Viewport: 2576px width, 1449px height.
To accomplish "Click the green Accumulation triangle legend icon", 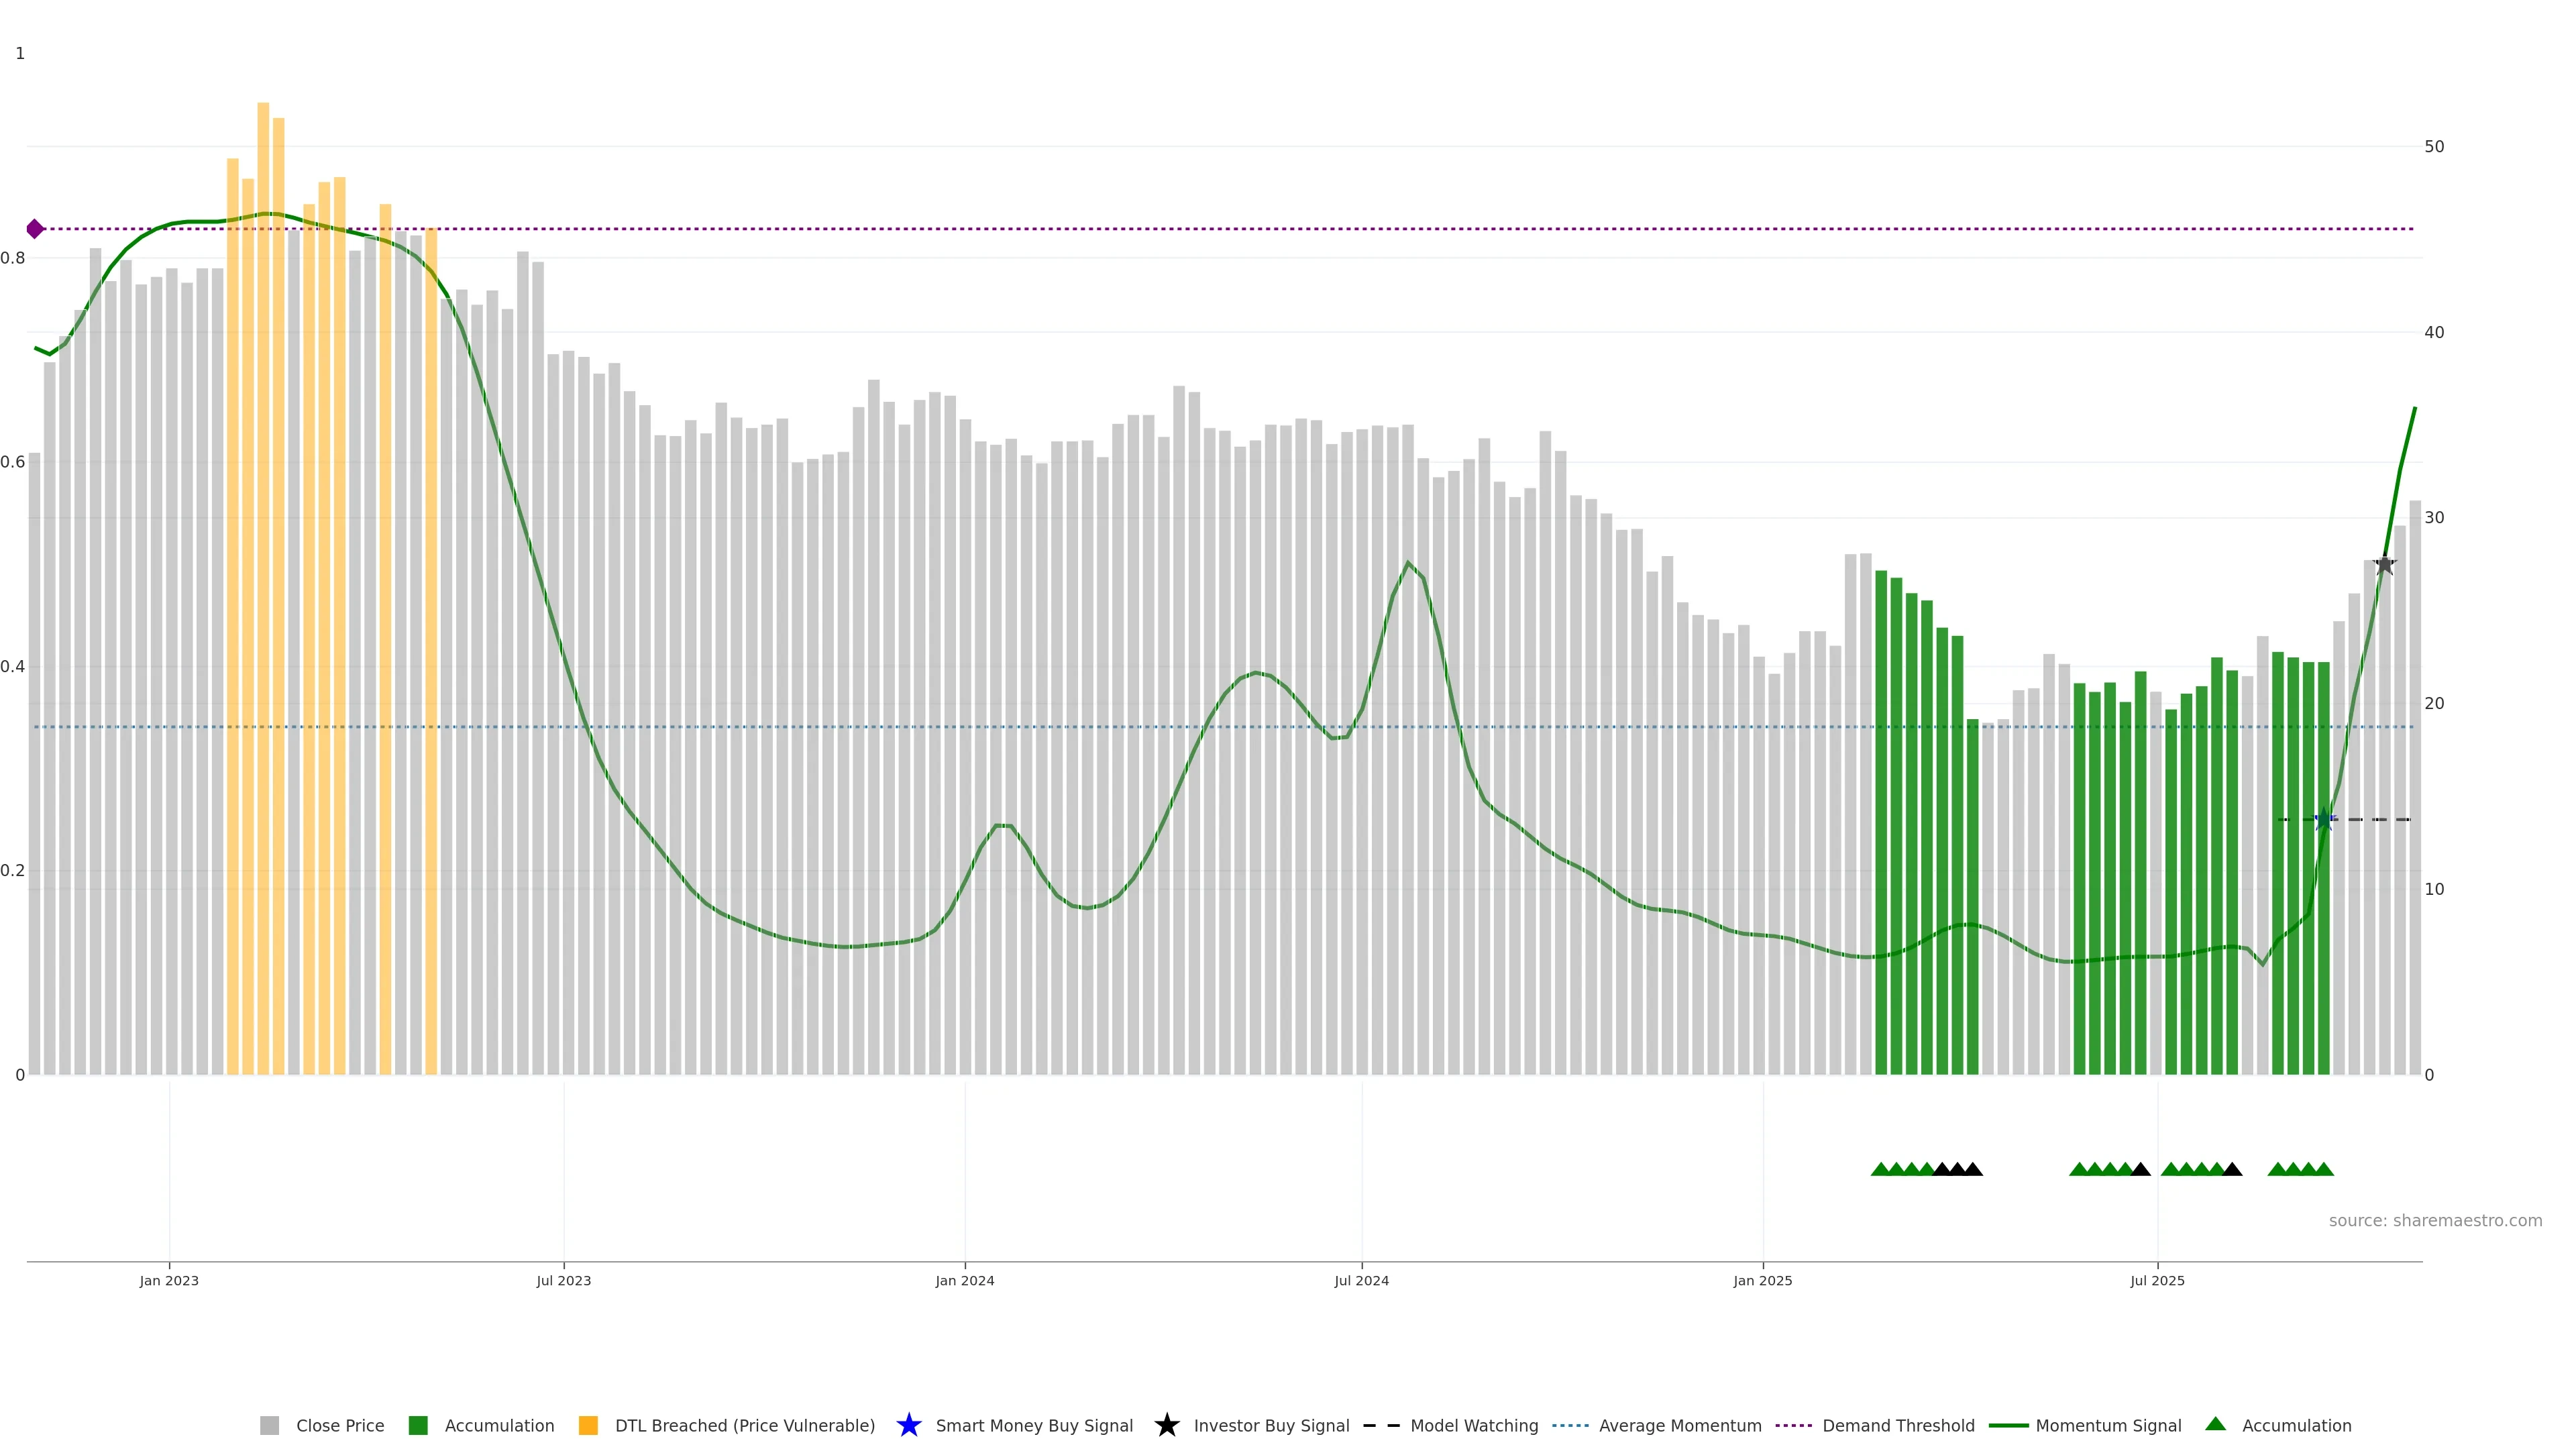I will 2215,1424.
